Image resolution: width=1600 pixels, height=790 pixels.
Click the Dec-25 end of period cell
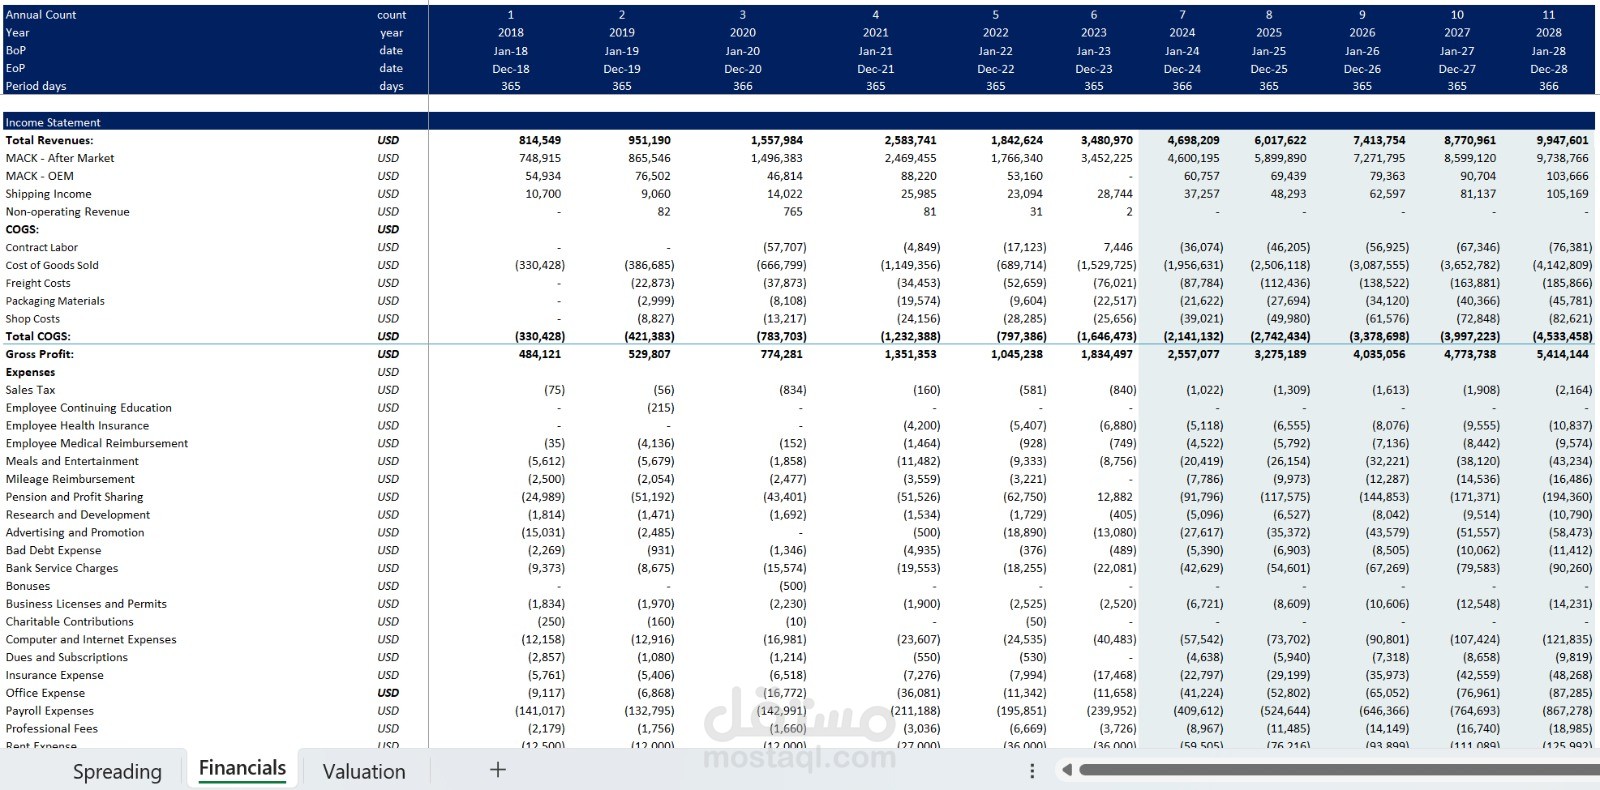1269,69
